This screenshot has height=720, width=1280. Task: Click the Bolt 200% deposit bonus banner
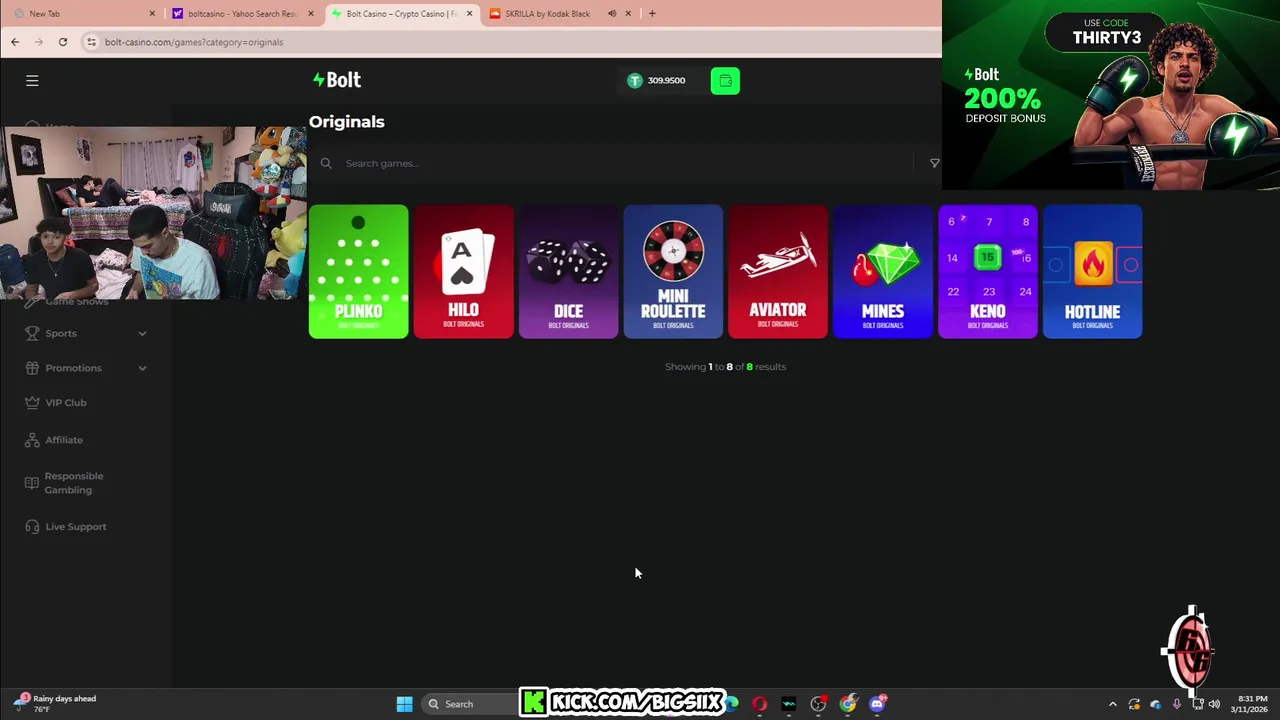point(1110,95)
